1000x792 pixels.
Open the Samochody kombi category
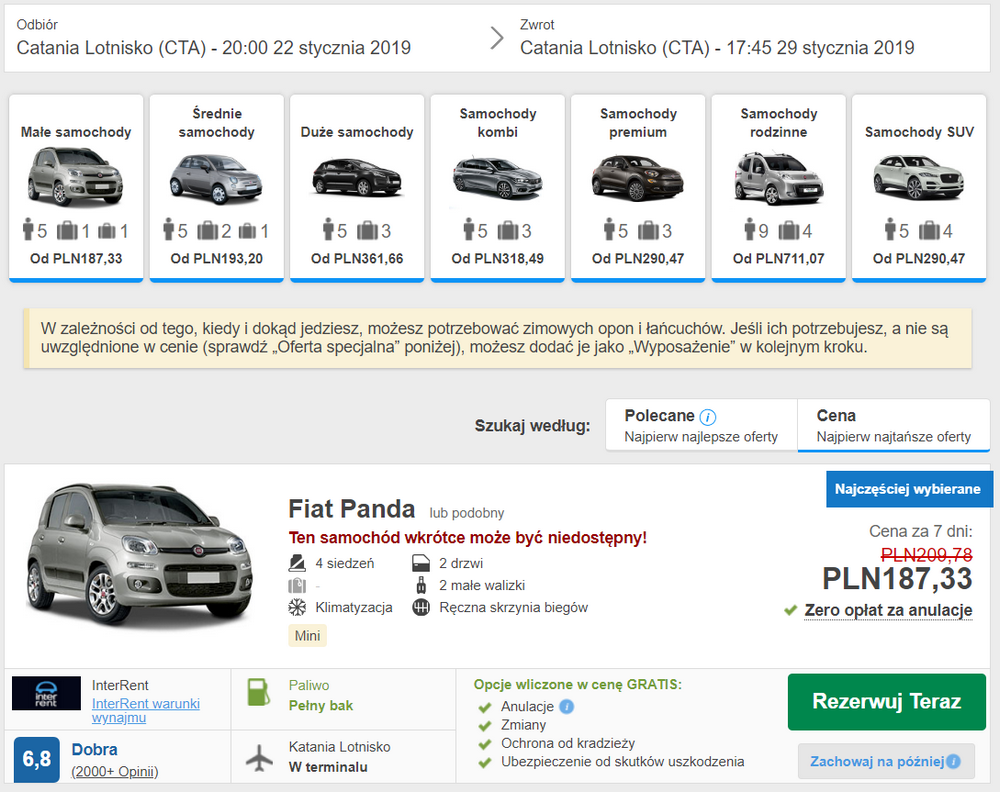(497, 188)
